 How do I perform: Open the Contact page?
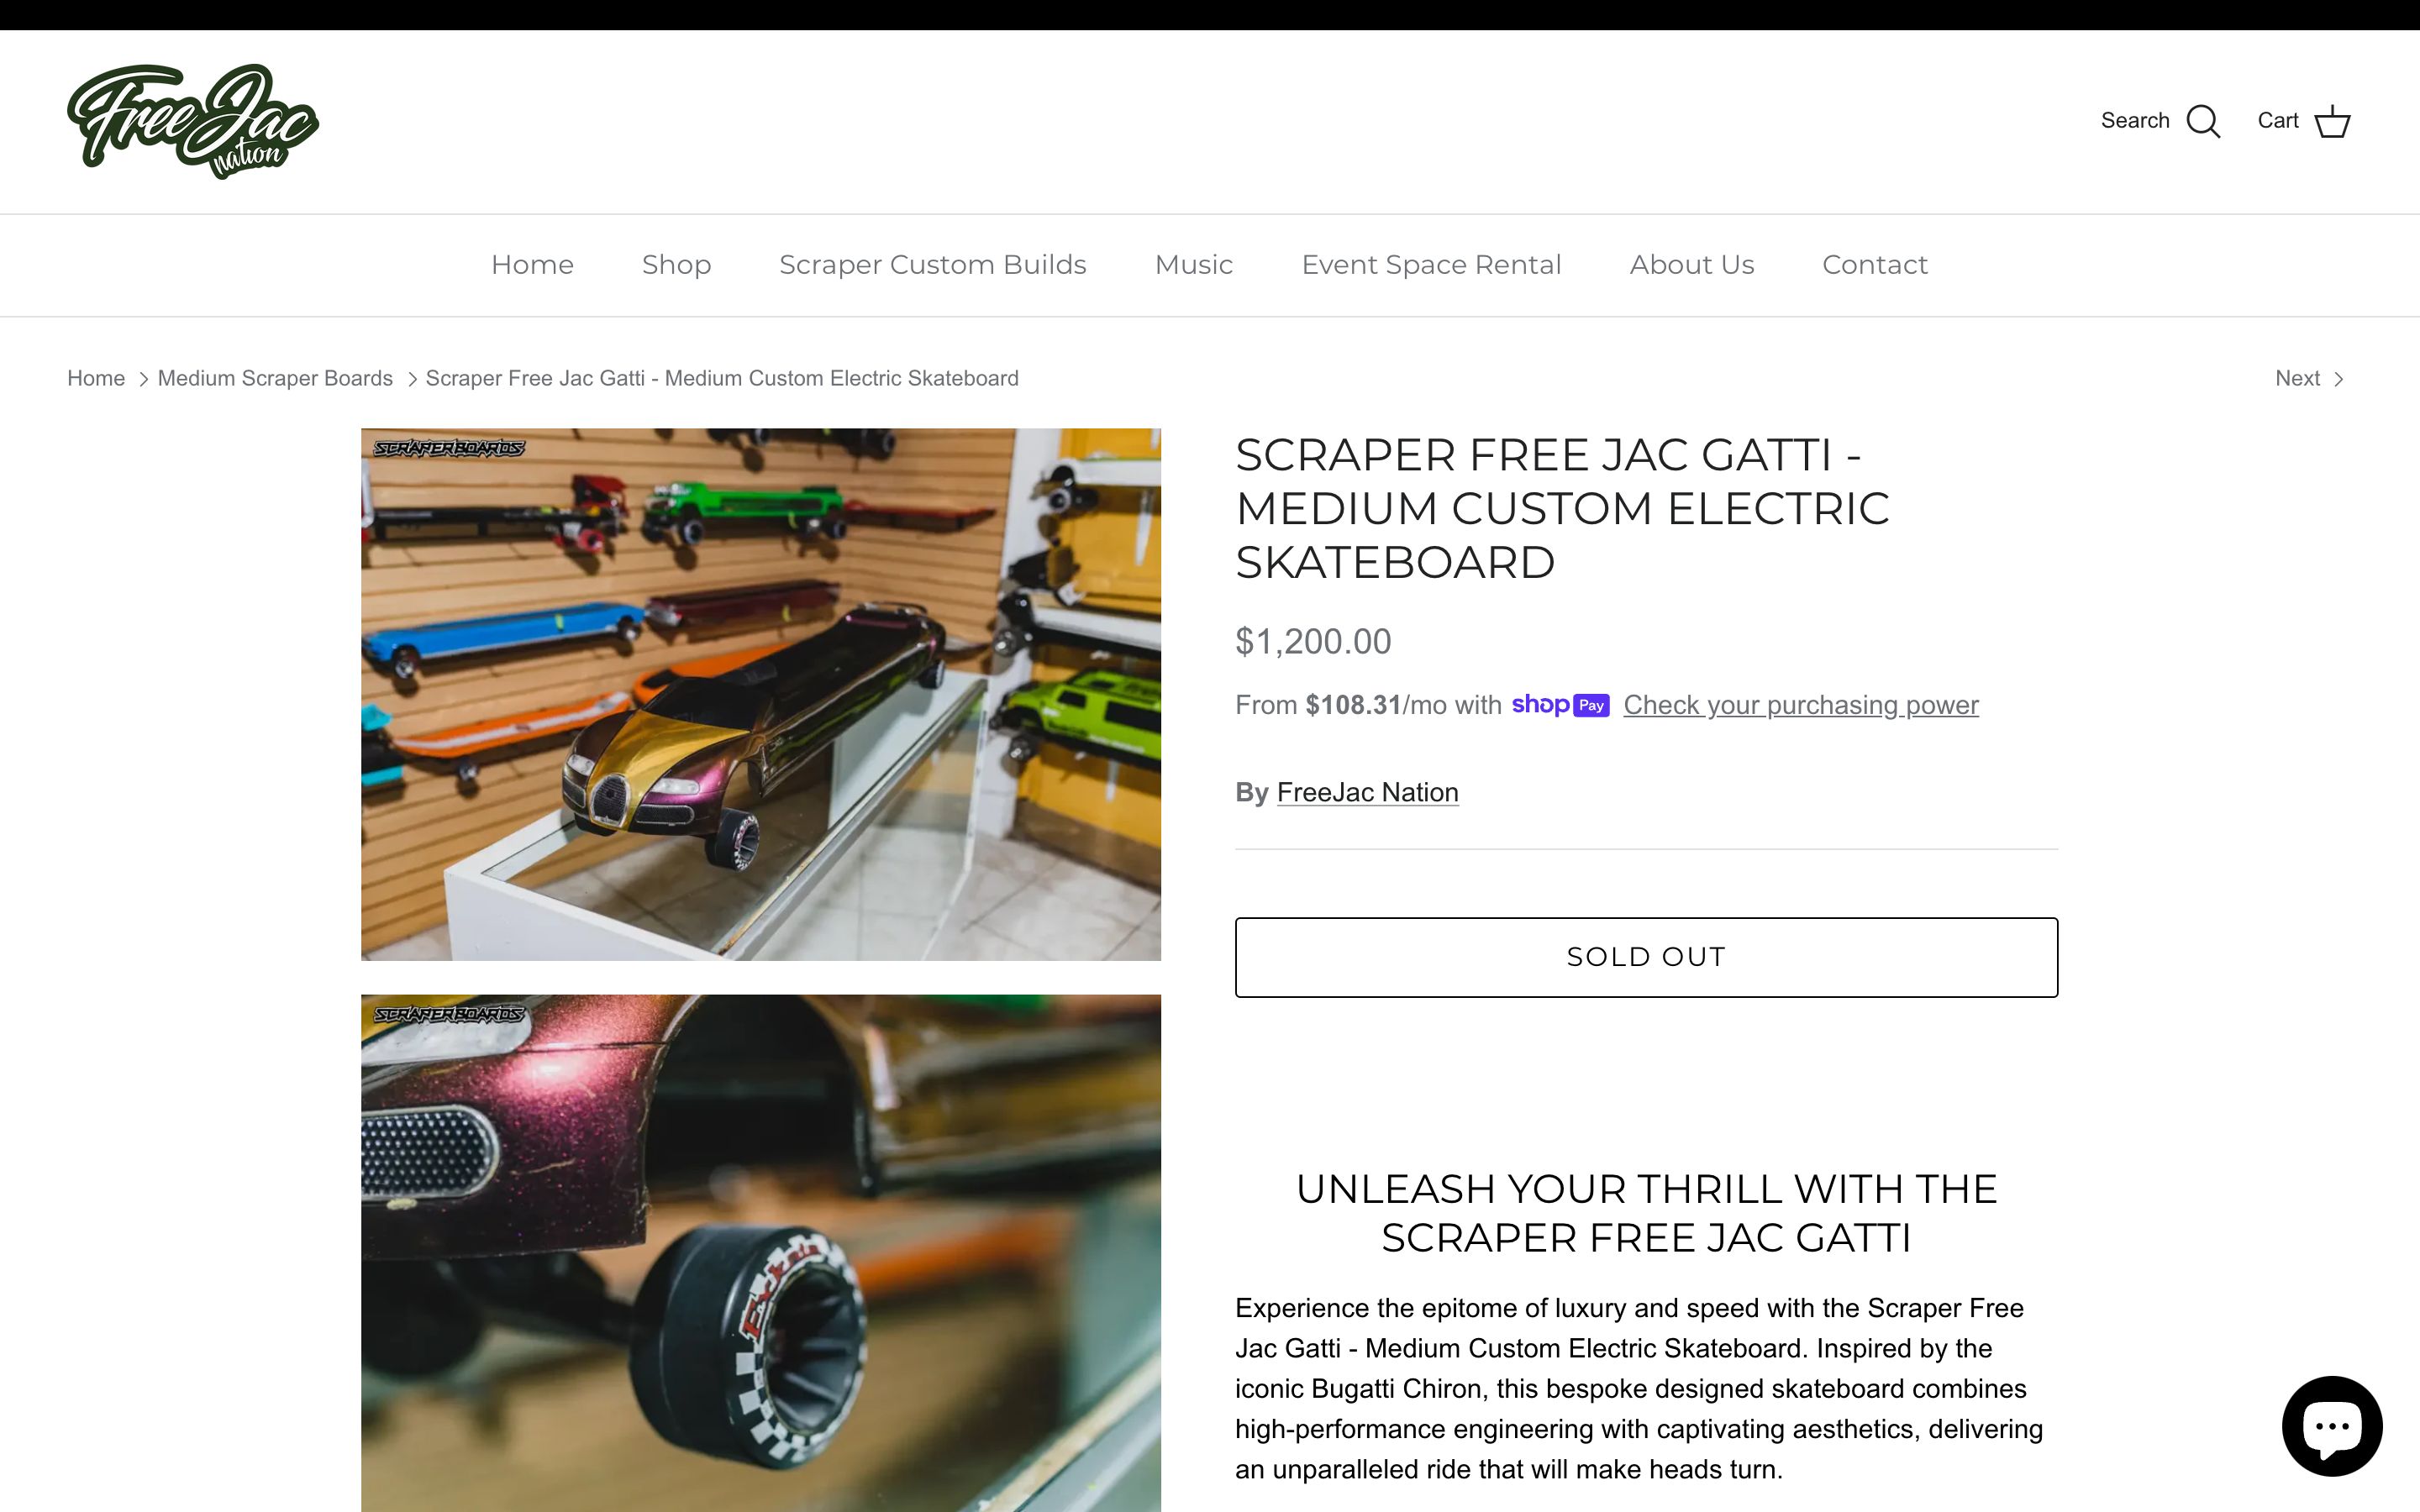(x=1875, y=265)
